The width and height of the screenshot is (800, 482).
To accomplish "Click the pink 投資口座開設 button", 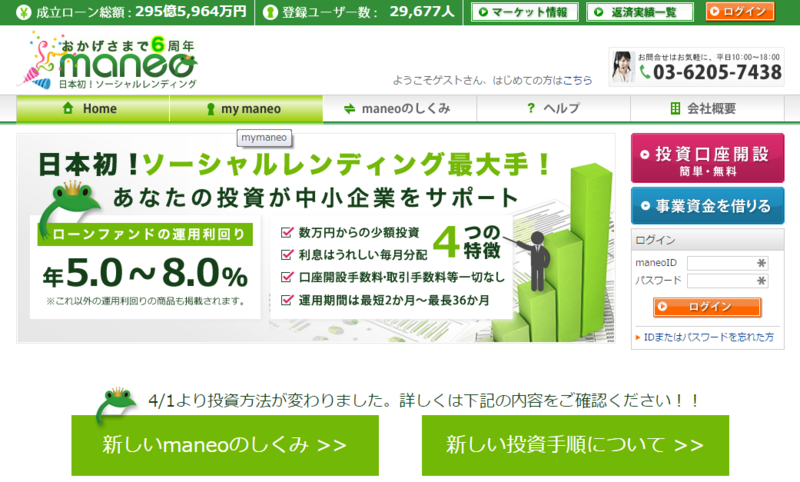I will pyautogui.click(x=707, y=158).
